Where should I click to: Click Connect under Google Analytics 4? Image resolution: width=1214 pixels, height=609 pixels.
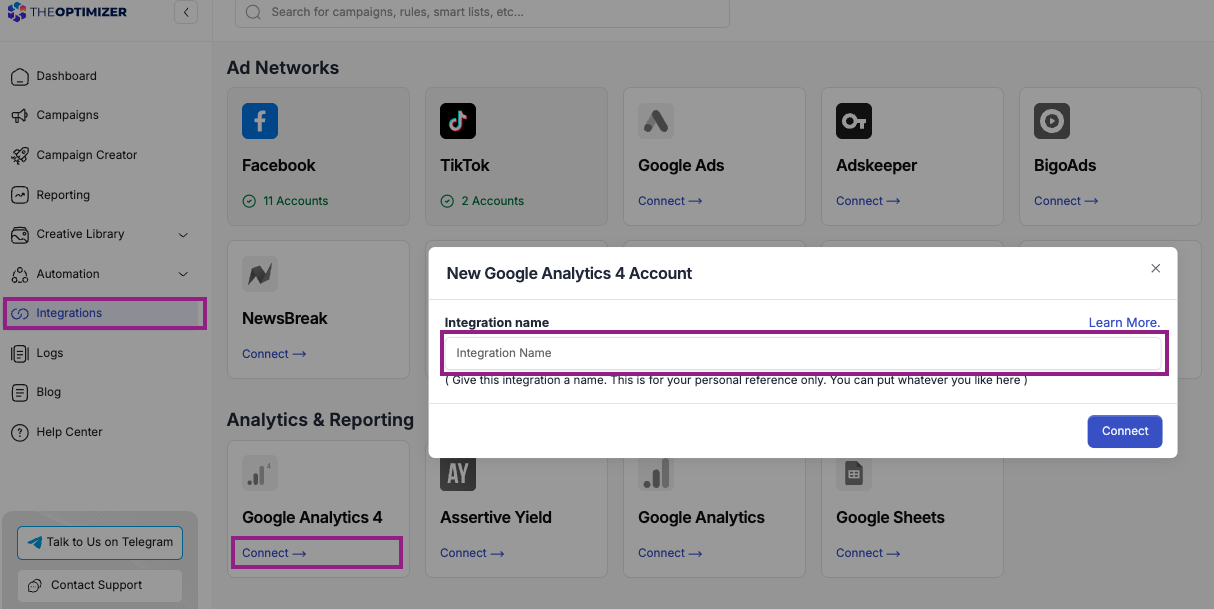click(x=274, y=553)
